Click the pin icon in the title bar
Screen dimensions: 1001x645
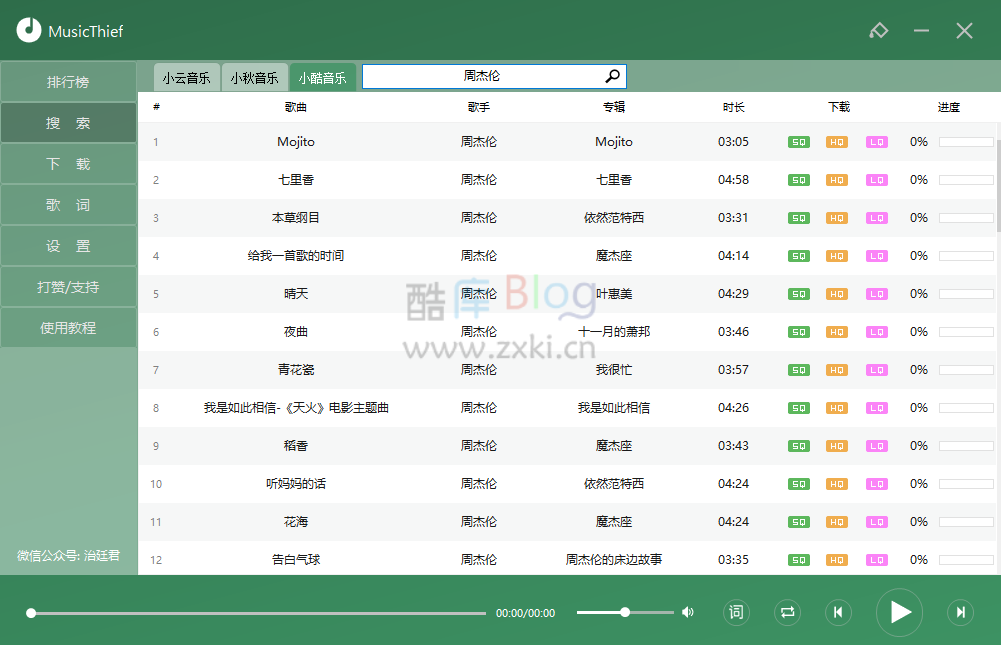pos(878,30)
